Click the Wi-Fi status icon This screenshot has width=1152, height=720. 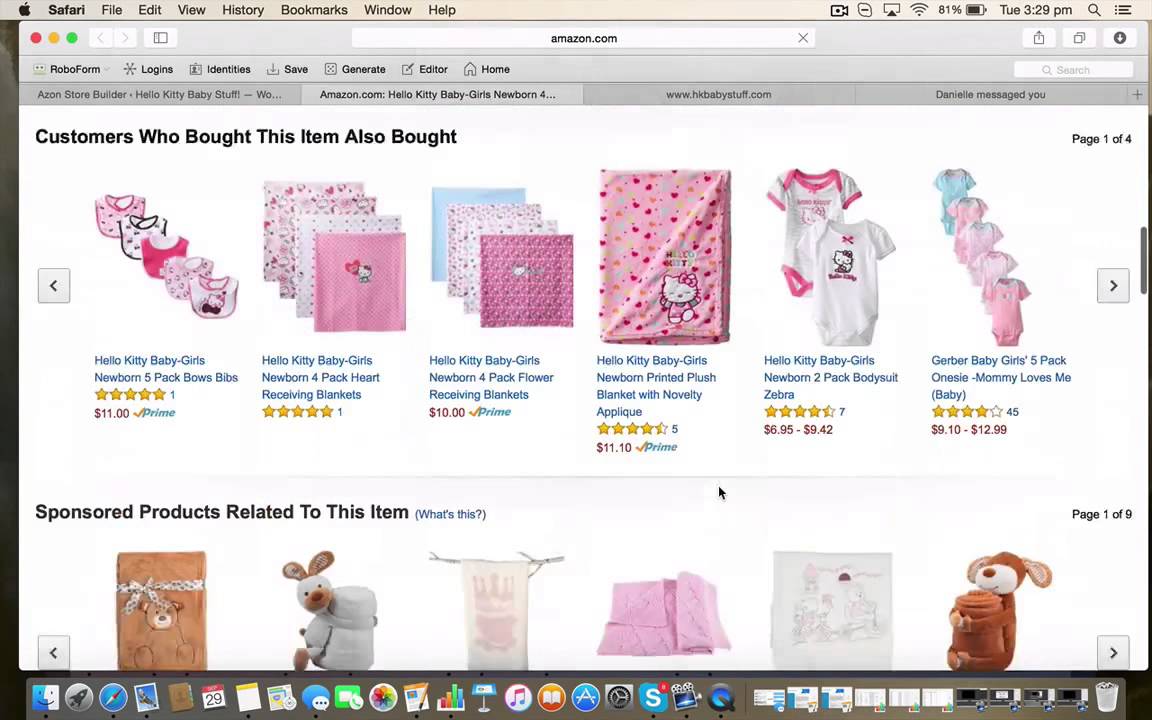pos(919,10)
